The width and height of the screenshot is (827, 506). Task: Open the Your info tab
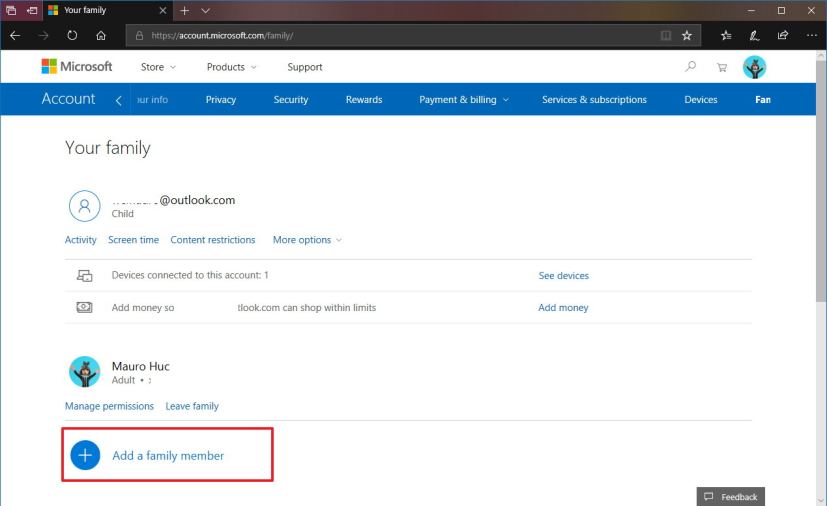pyautogui.click(x=152, y=99)
